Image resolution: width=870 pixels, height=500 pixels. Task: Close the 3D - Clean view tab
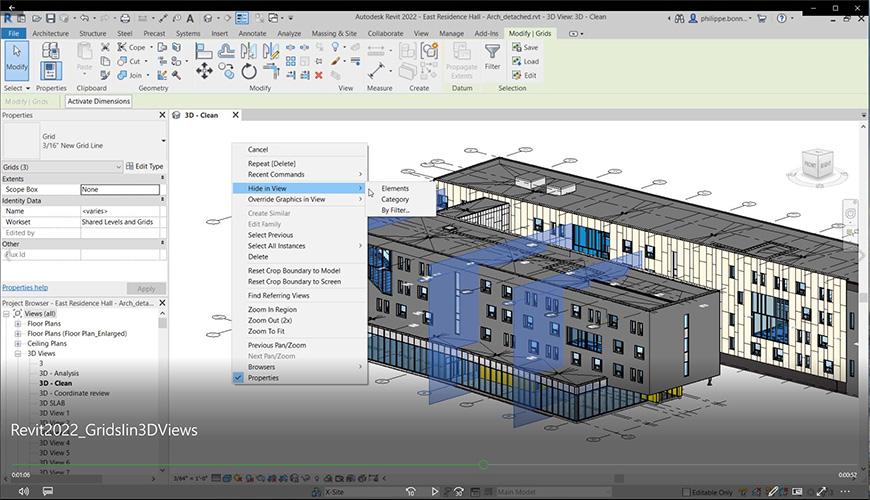(235, 115)
